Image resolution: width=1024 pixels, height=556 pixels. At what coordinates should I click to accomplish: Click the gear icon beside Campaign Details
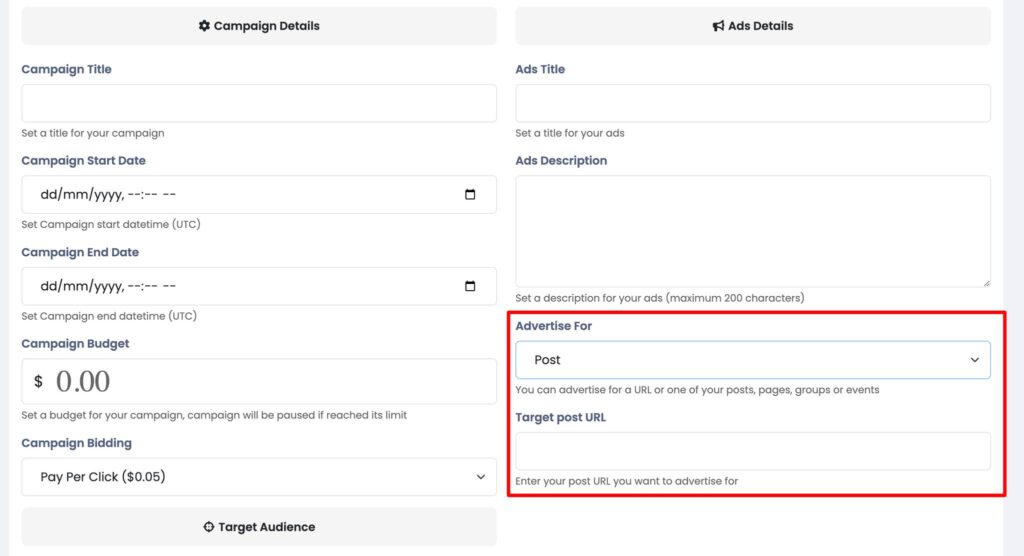(x=204, y=25)
